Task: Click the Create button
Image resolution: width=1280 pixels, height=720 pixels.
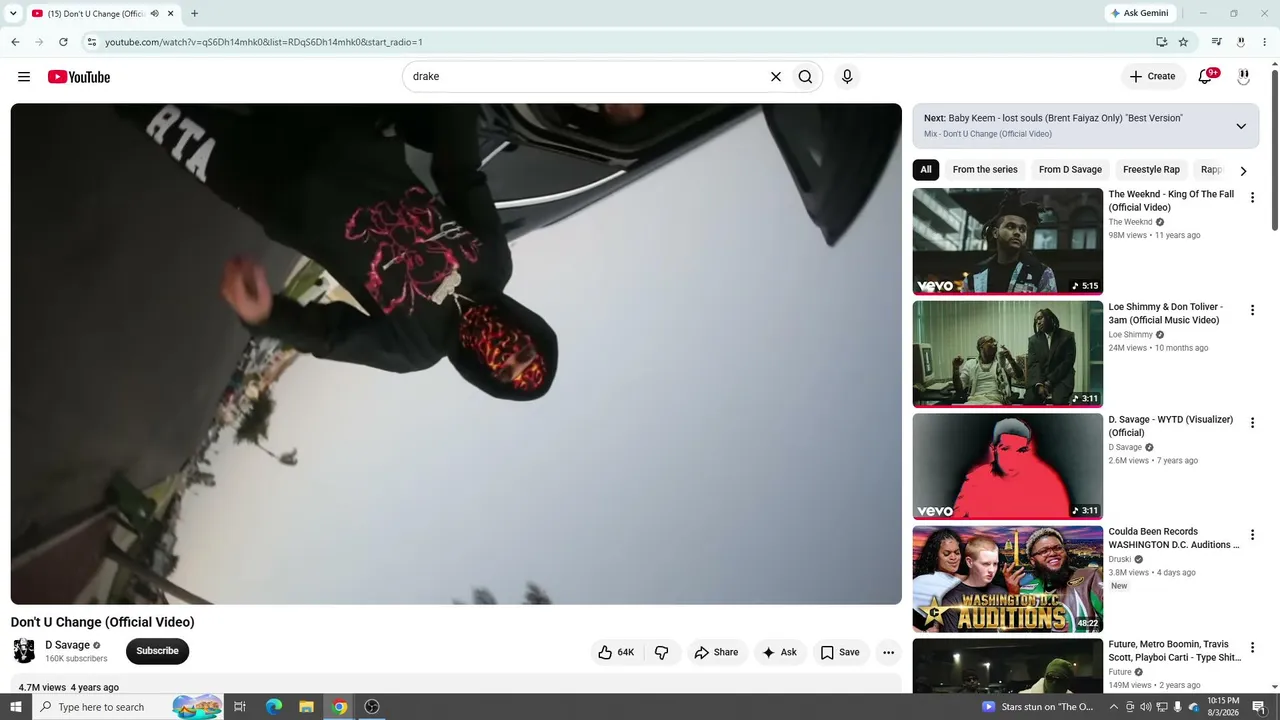Action: tap(1152, 77)
